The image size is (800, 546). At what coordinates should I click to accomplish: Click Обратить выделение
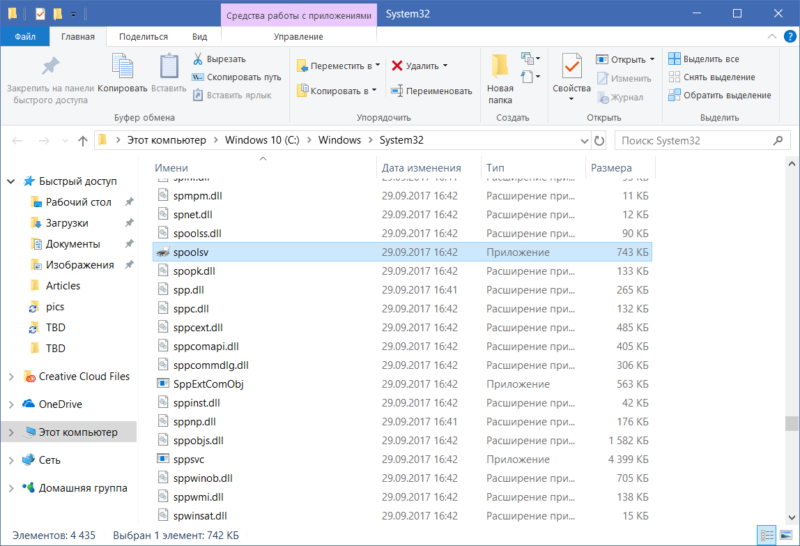[720, 95]
